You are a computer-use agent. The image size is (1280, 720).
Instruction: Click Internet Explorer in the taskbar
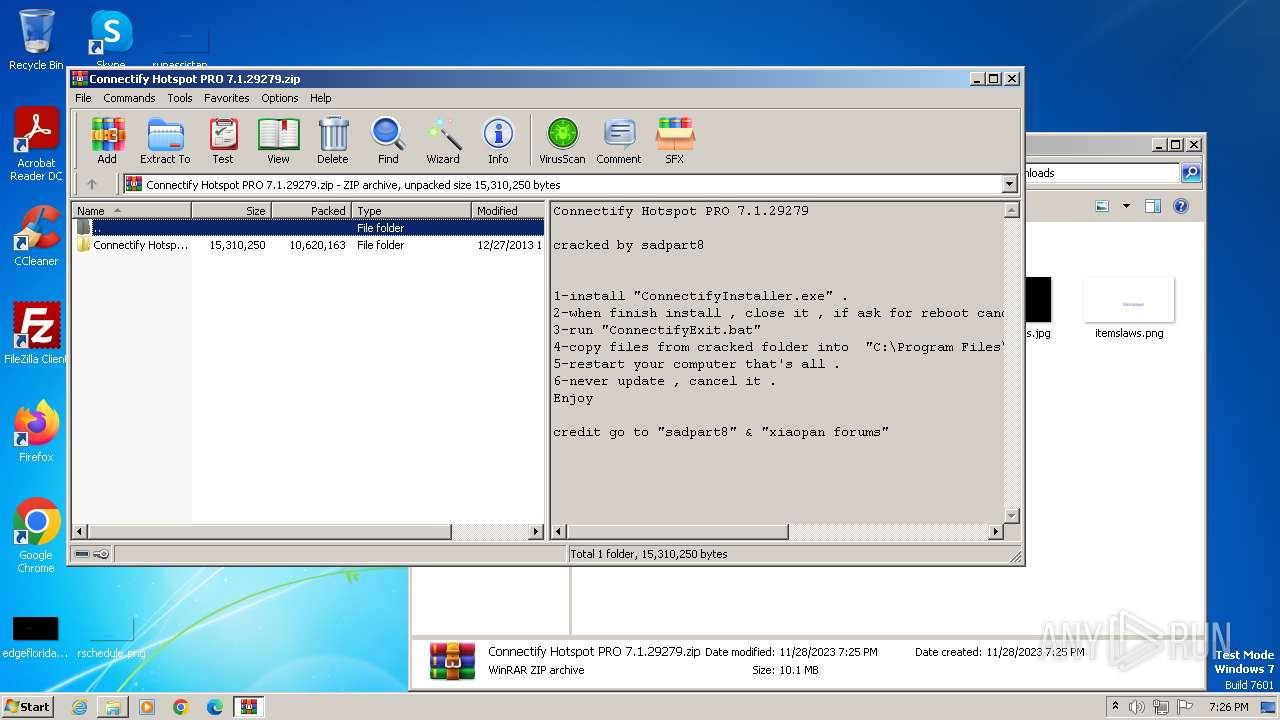click(79, 707)
